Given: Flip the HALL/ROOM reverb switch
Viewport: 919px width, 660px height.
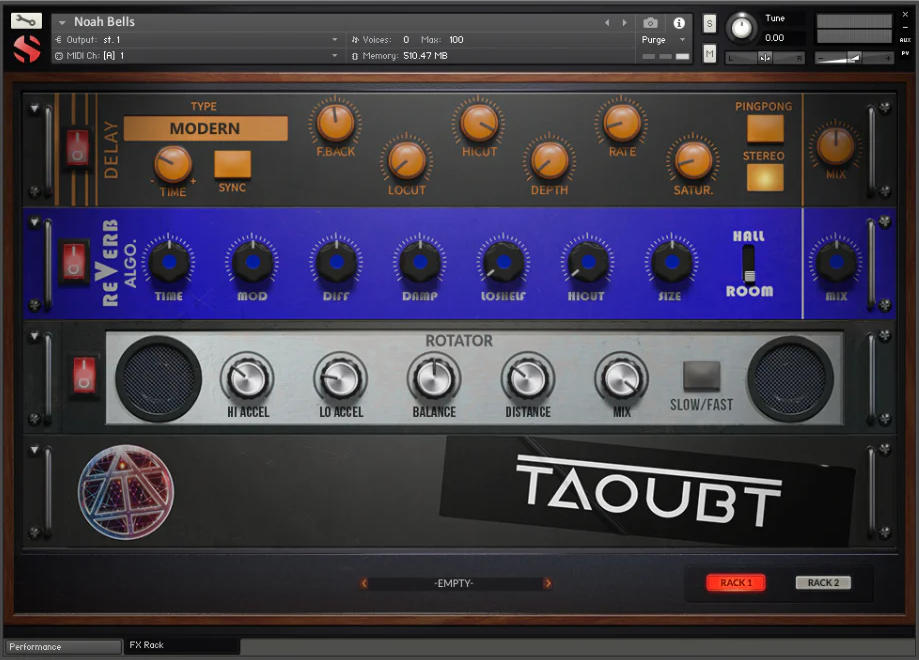Looking at the screenshot, I should [x=748, y=264].
